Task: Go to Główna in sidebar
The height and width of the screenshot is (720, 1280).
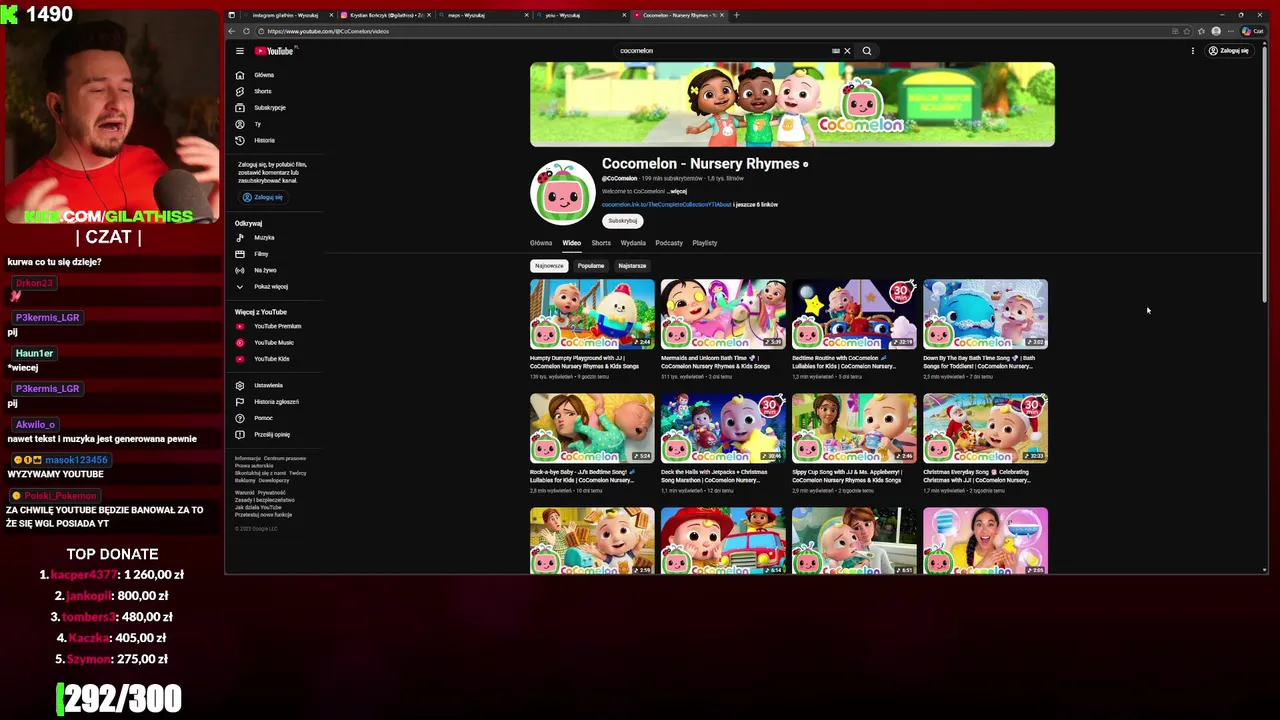Action: pos(264,75)
